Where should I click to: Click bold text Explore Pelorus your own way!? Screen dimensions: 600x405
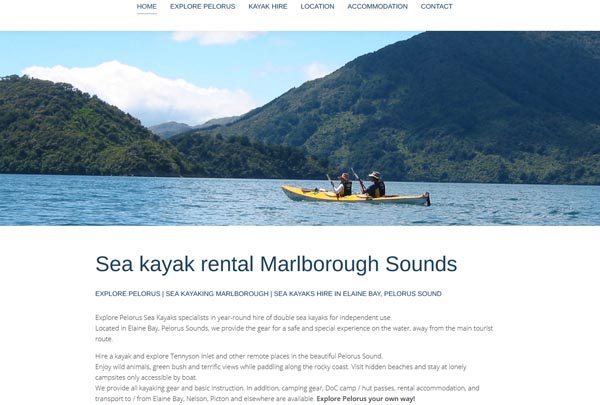pyautogui.click(x=366, y=398)
